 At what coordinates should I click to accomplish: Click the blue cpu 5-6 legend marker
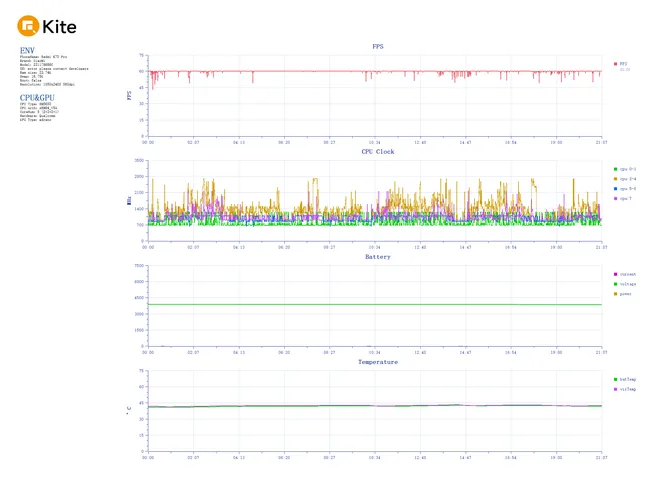615,188
